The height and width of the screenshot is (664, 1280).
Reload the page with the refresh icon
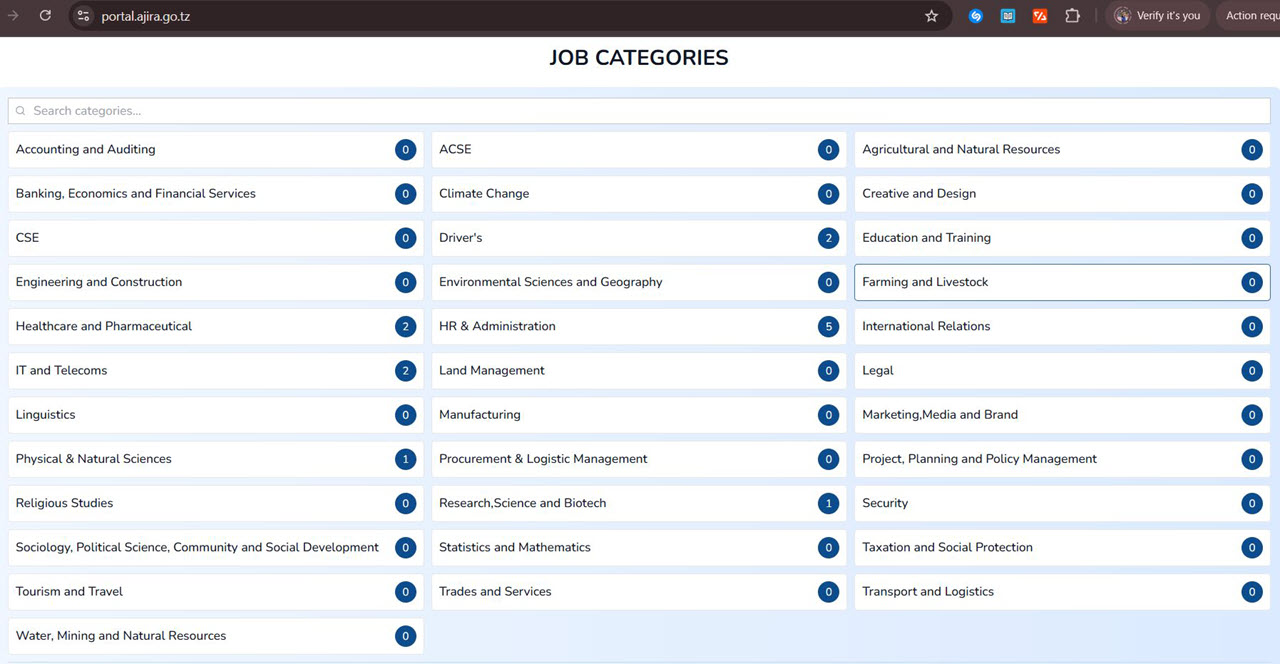(x=45, y=16)
